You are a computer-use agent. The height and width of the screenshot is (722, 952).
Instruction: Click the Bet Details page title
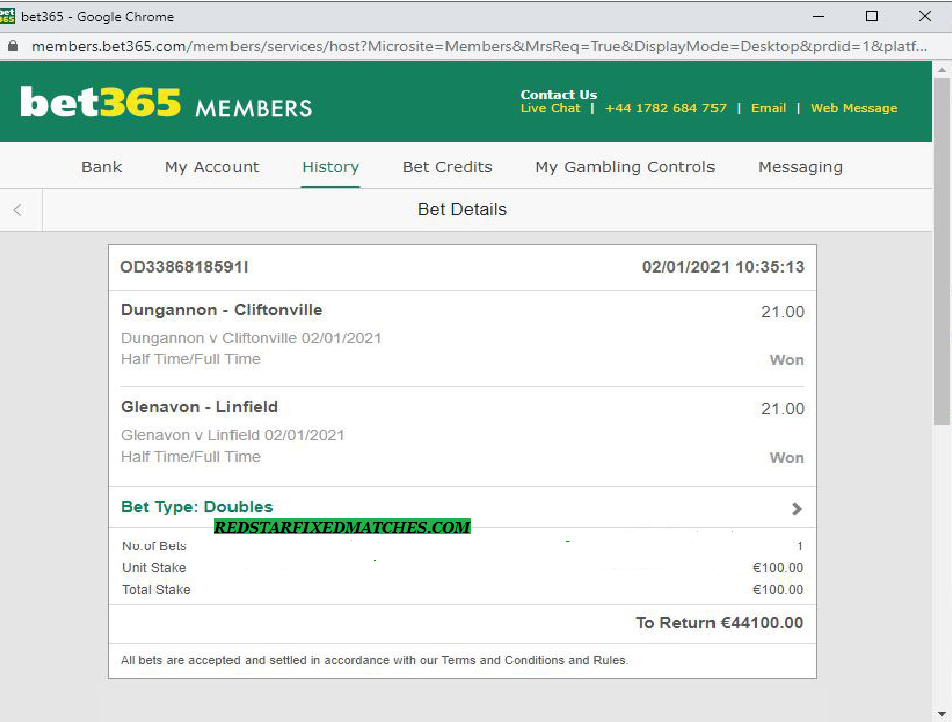(462, 209)
